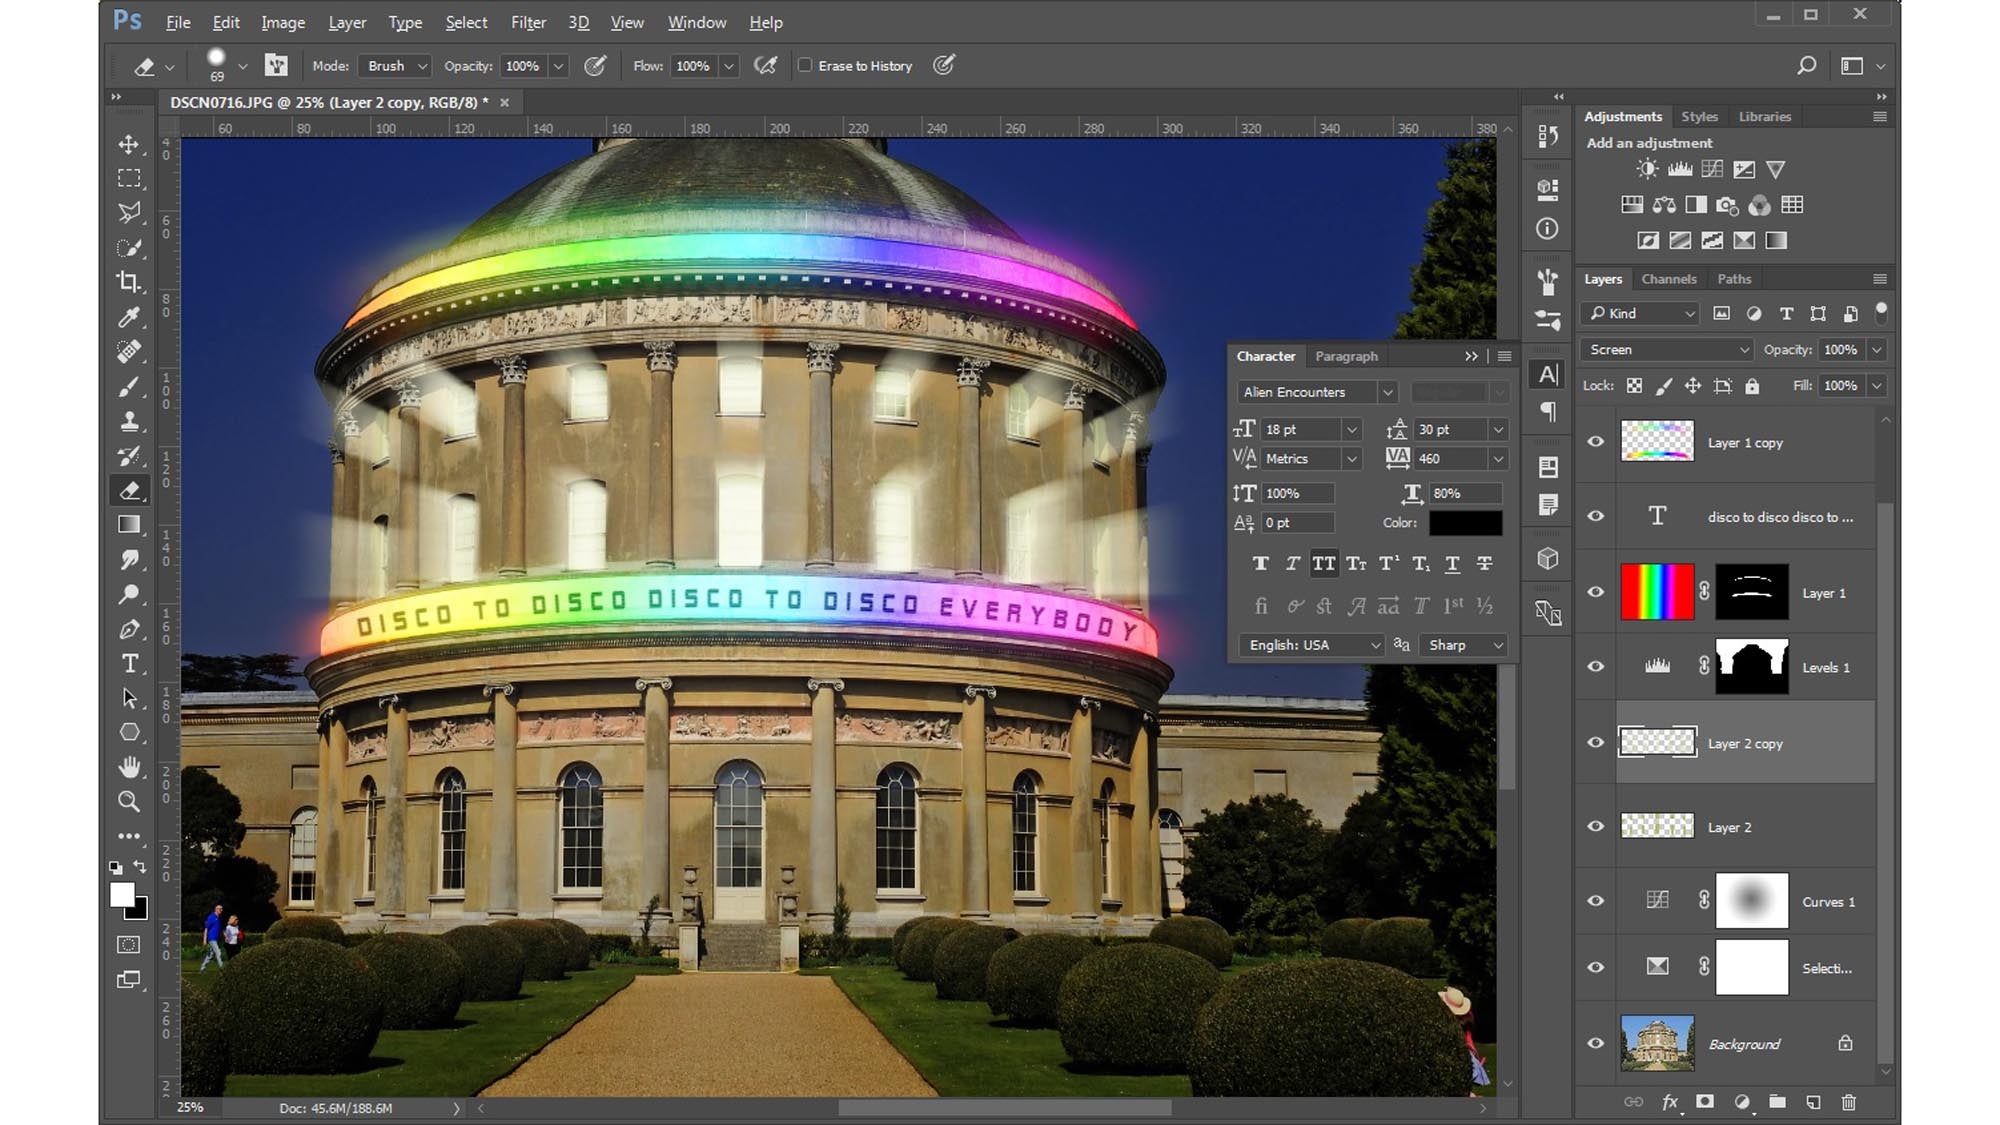Select the Hand tool
The image size is (2000, 1125).
pos(129,767)
